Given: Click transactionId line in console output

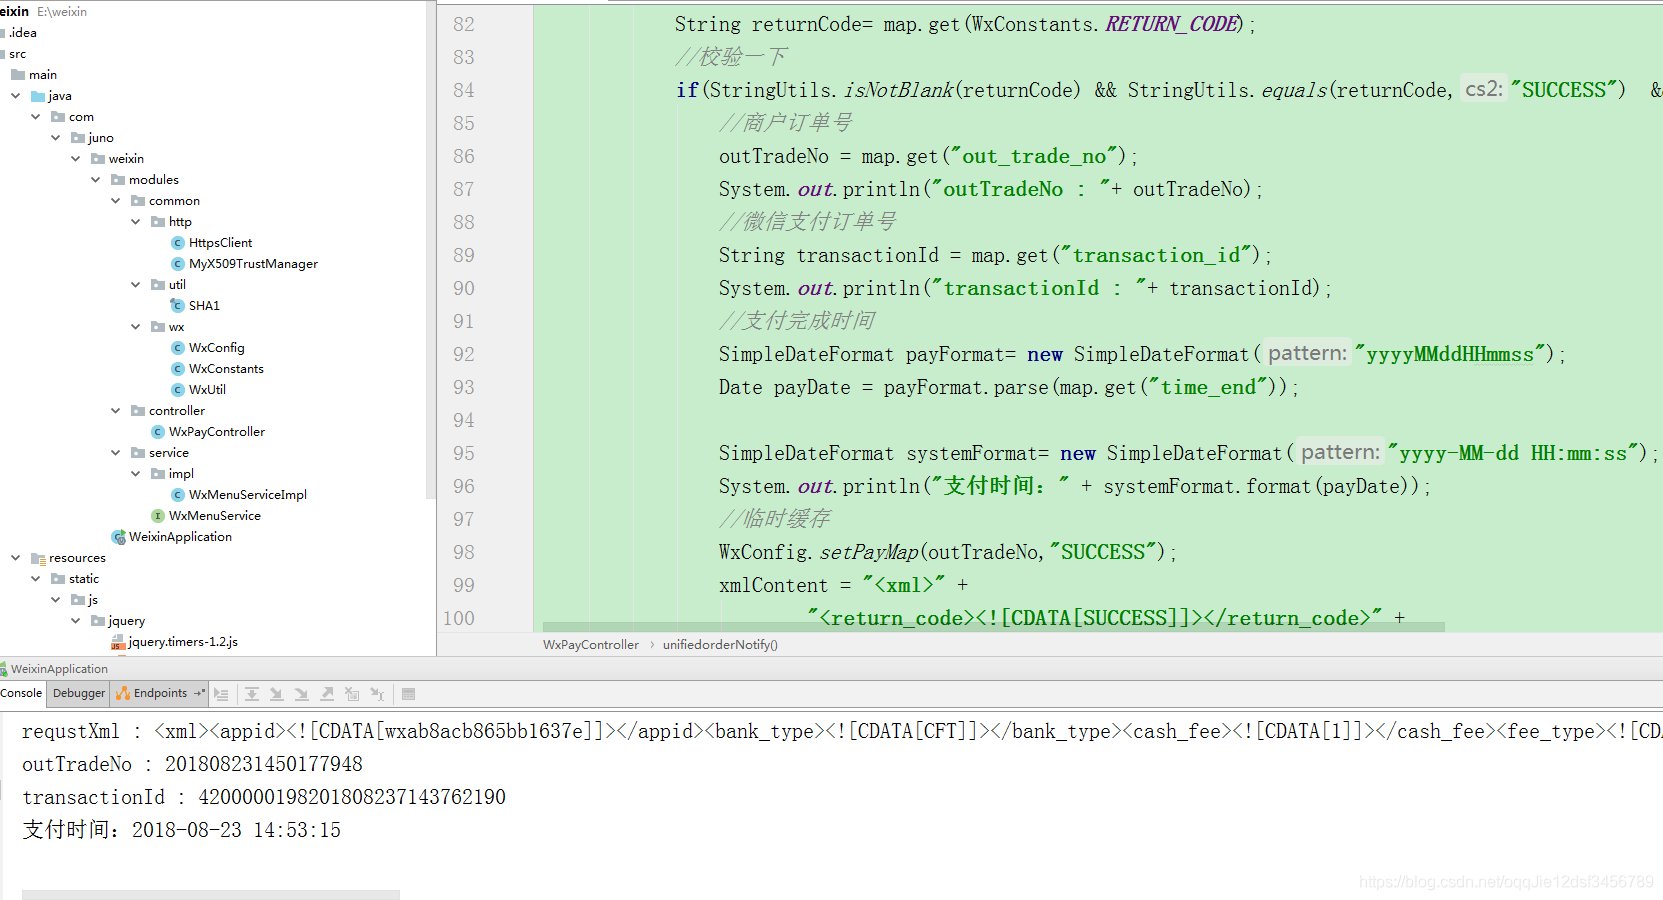Looking at the screenshot, I should click(264, 797).
